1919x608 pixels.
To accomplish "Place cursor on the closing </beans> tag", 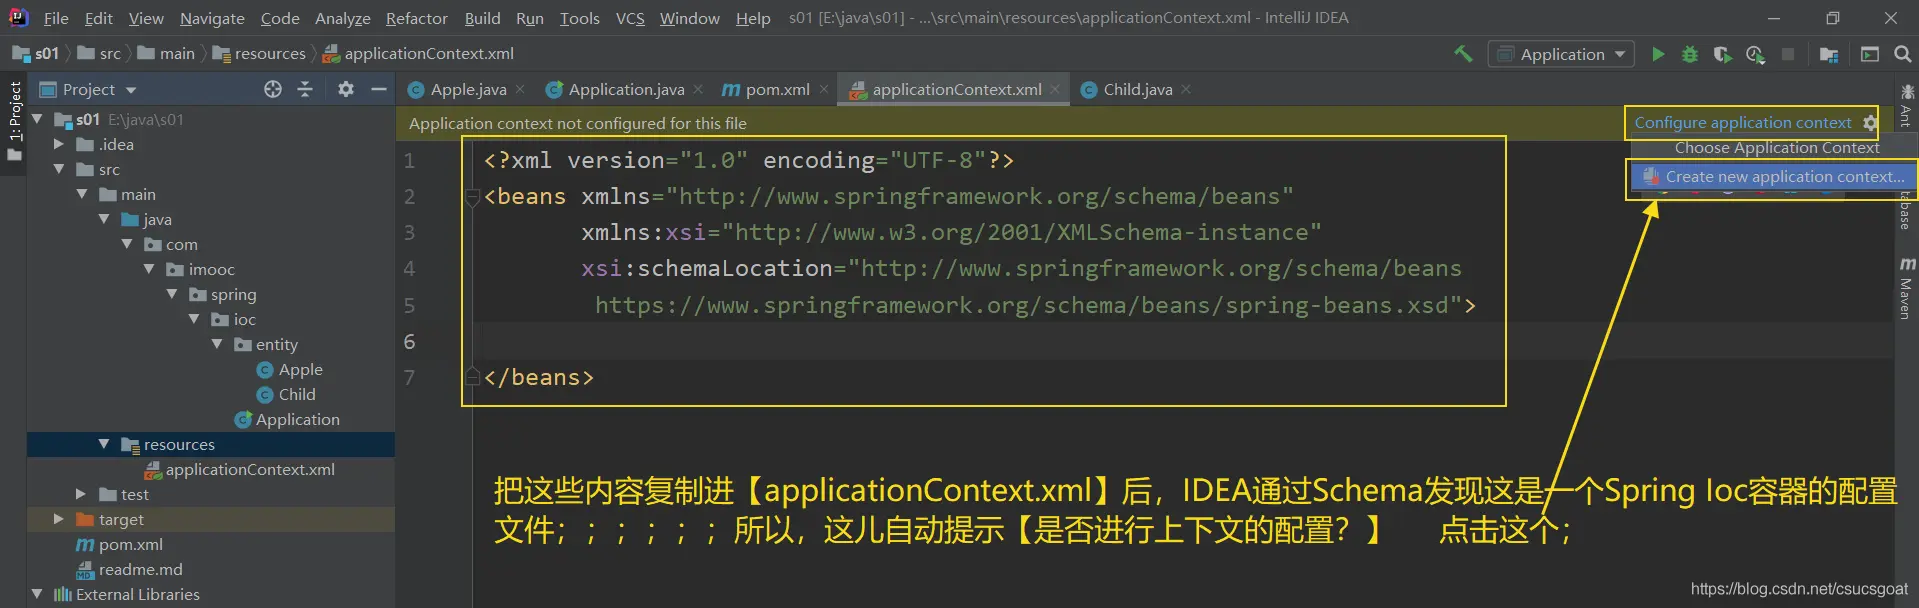I will pos(538,378).
